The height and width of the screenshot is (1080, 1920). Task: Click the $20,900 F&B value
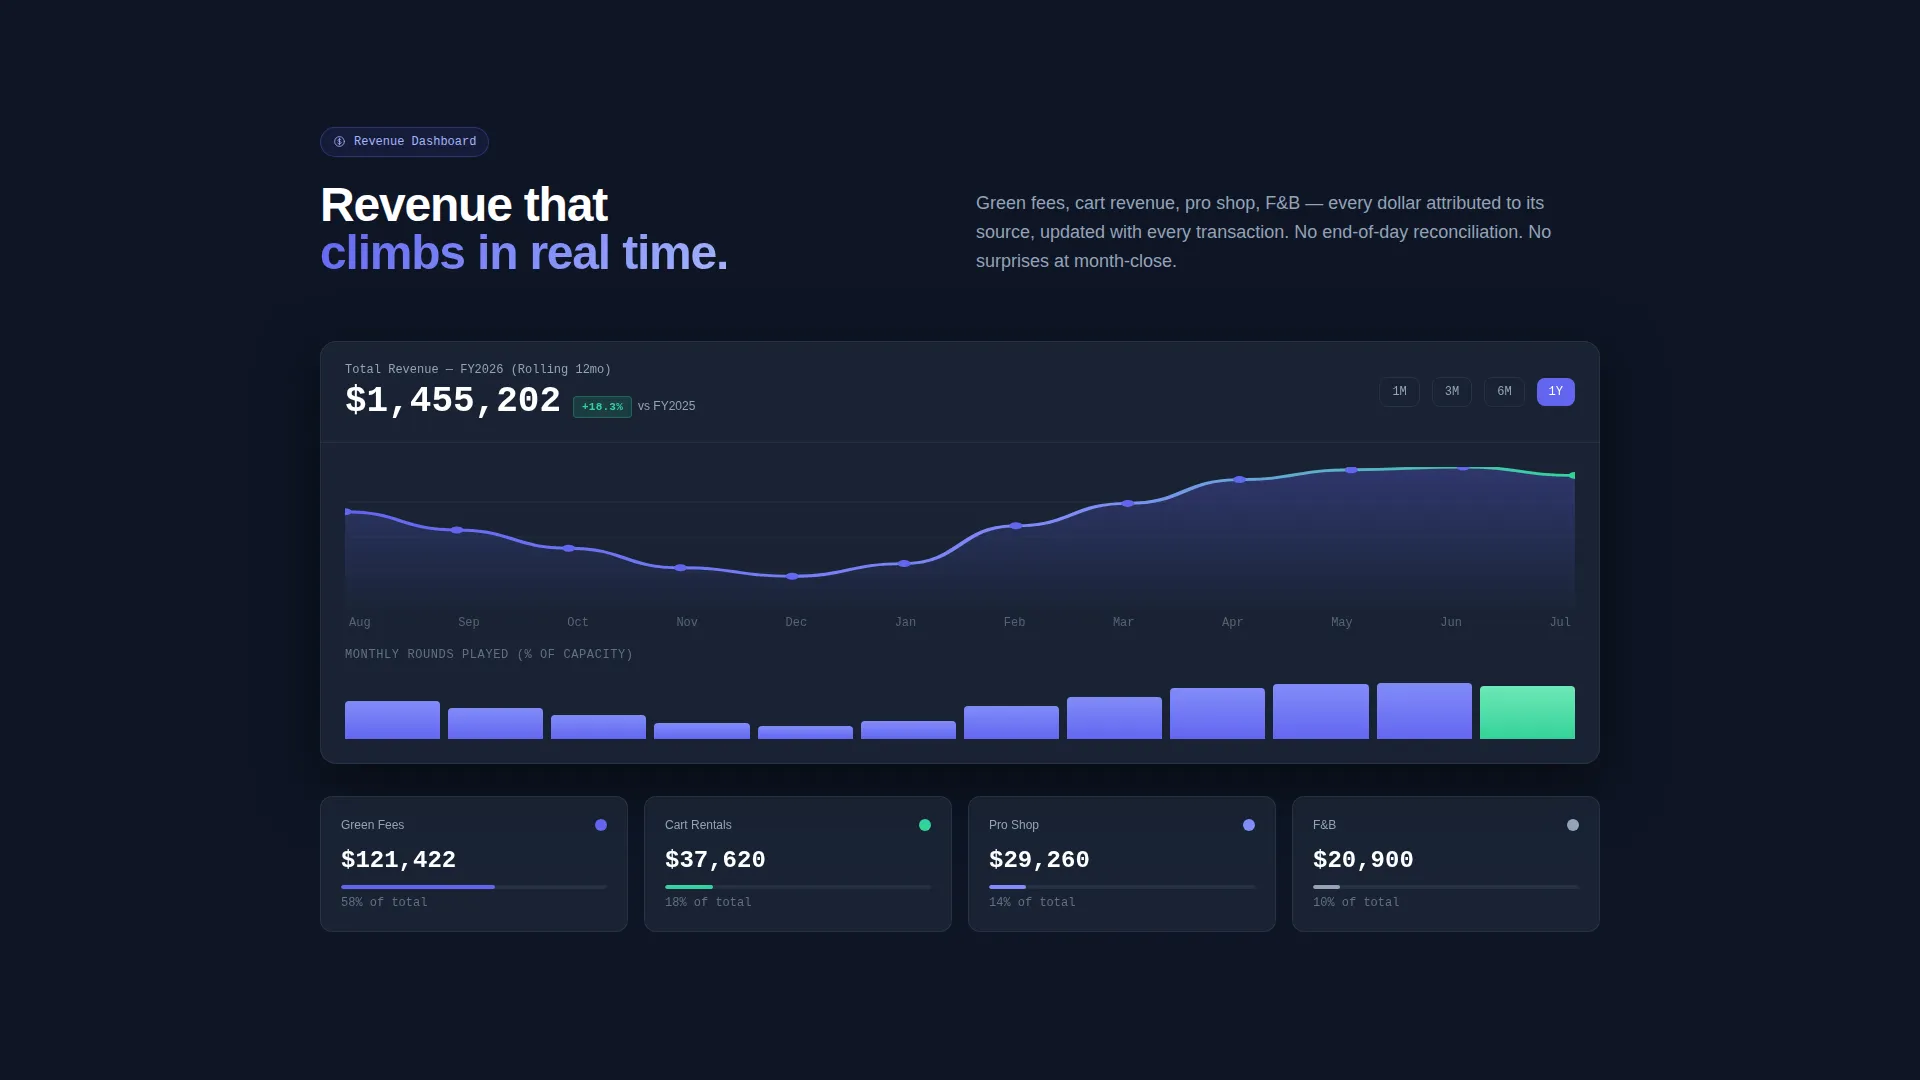(1363, 860)
